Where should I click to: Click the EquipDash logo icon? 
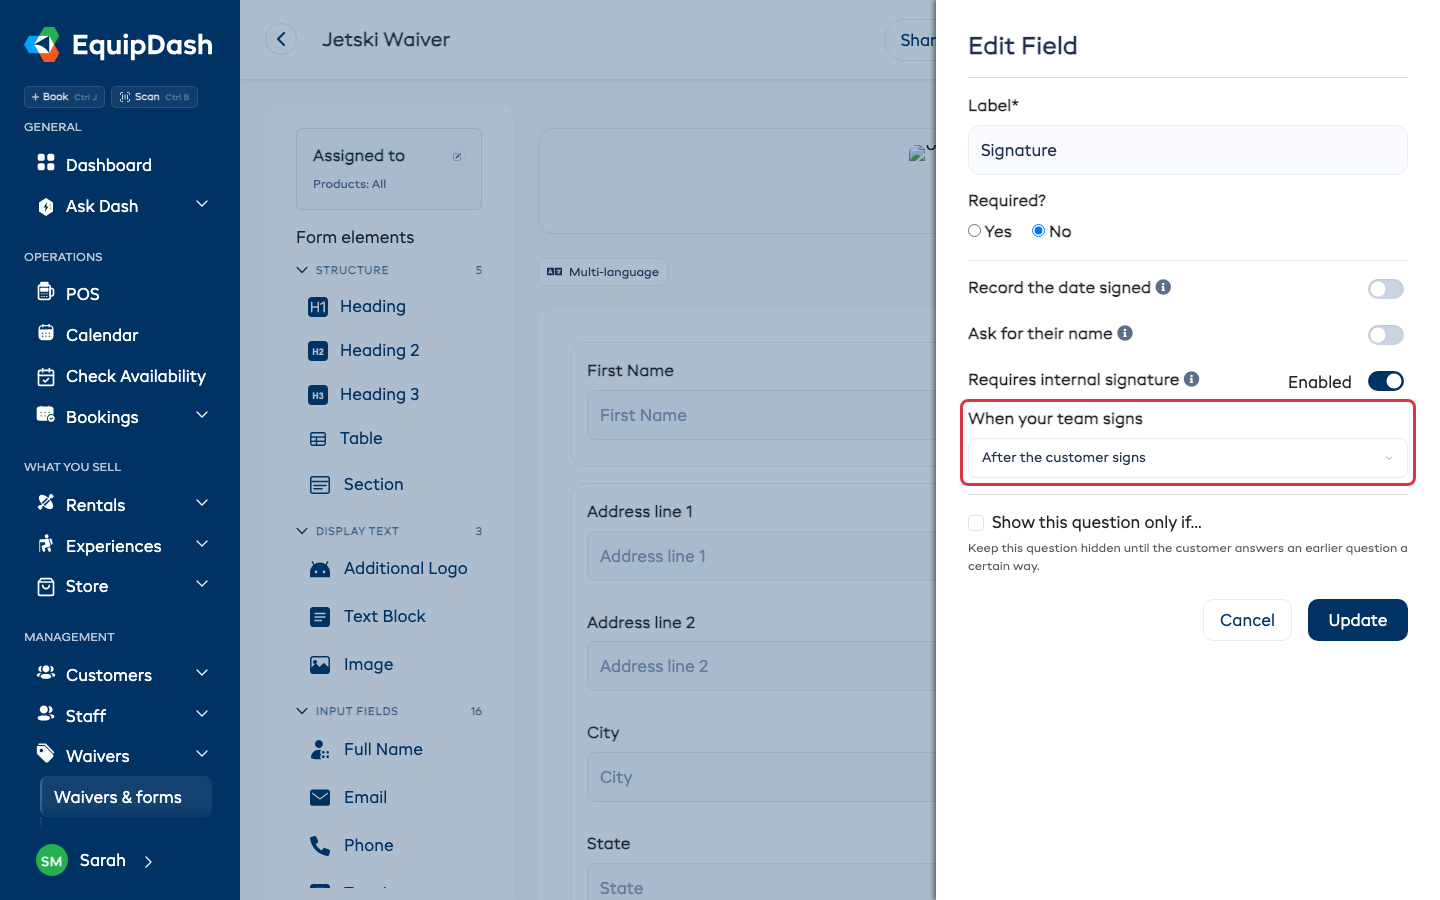coord(42,45)
